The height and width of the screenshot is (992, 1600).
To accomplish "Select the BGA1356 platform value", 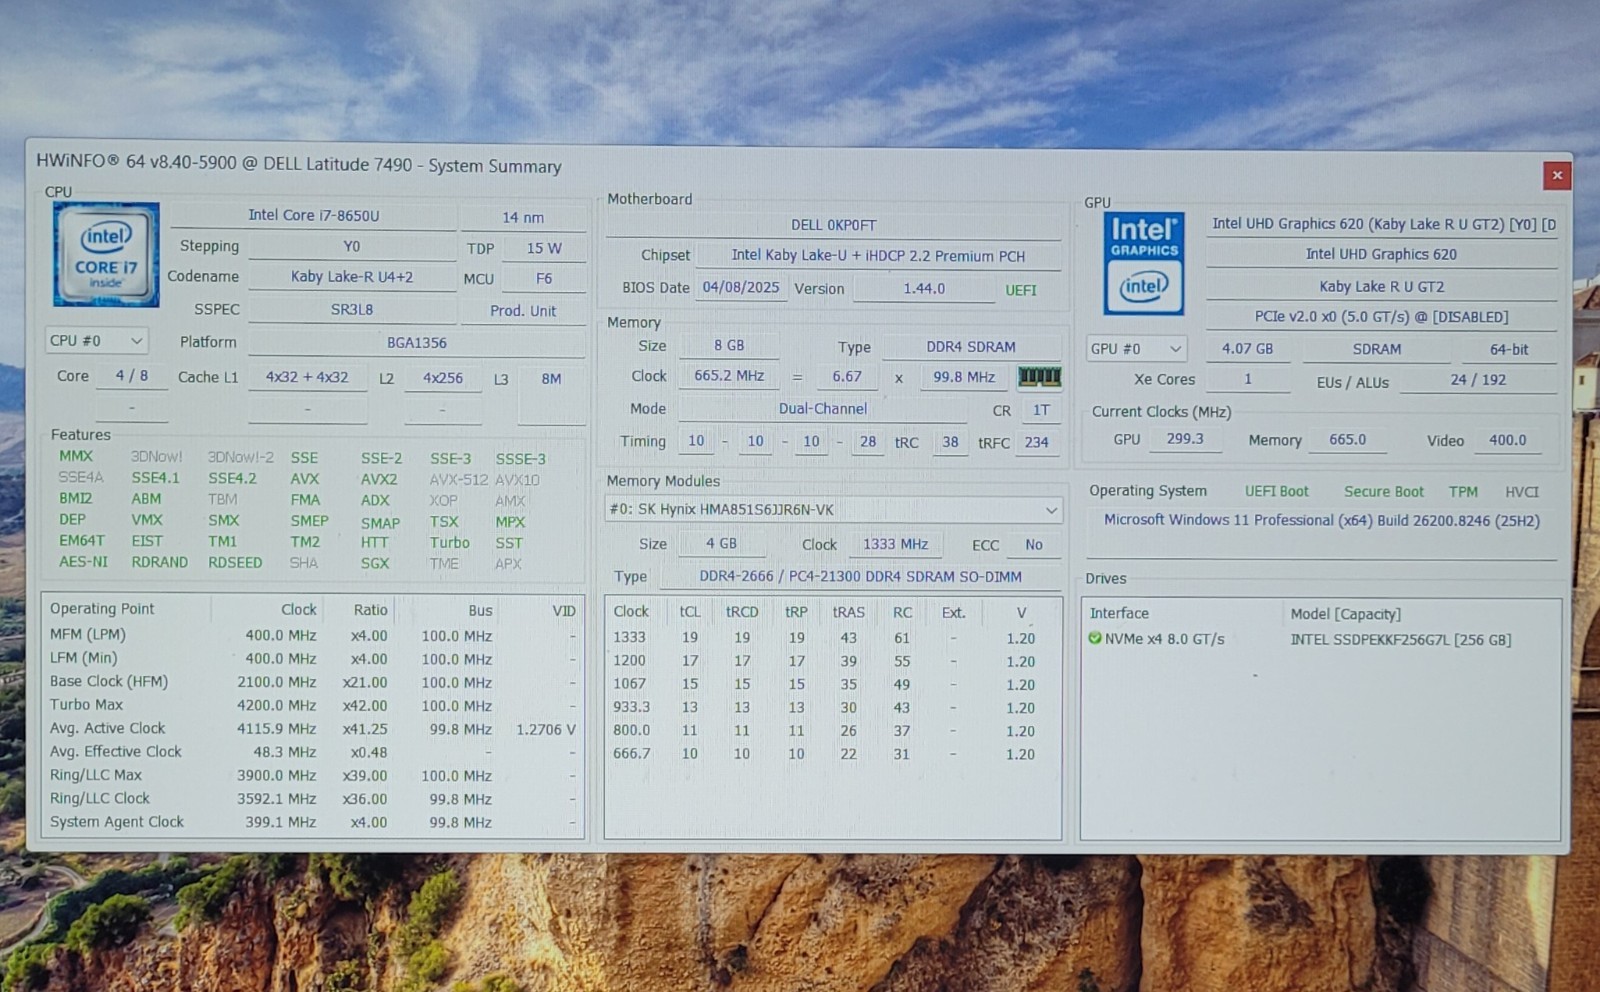I will coord(417,343).
